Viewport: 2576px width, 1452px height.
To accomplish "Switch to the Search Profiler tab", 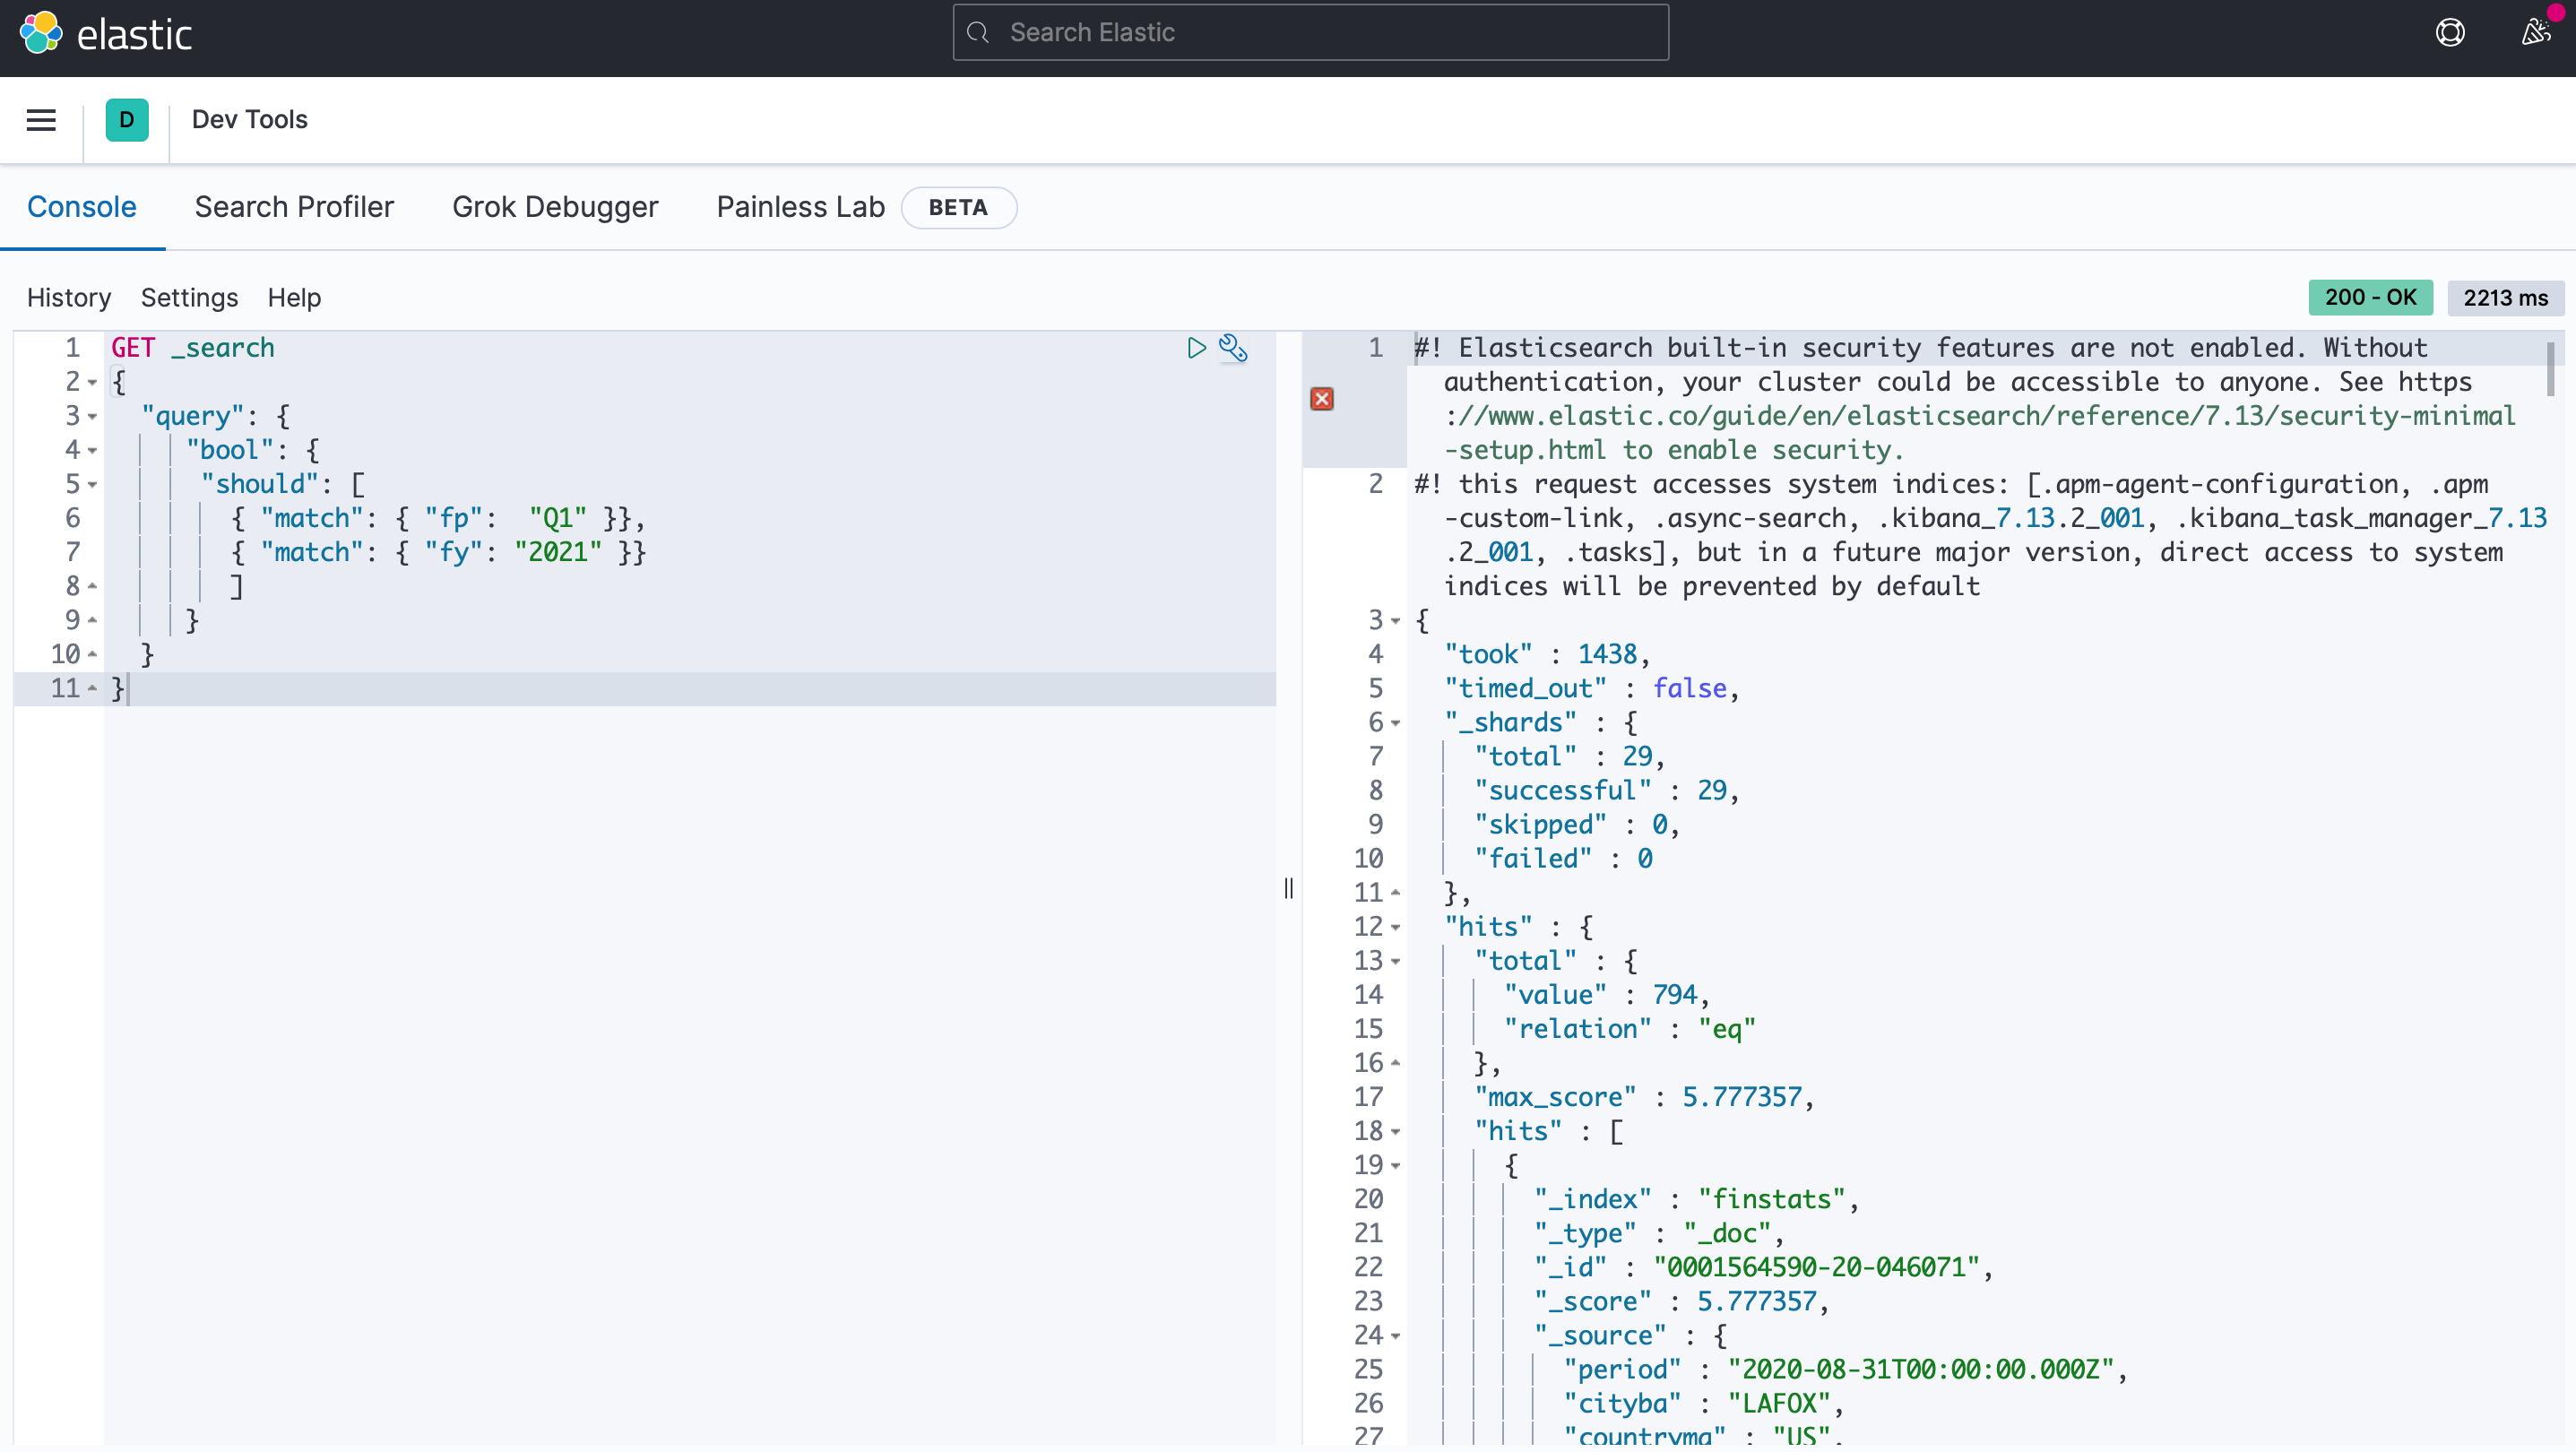I will [294, 207].
